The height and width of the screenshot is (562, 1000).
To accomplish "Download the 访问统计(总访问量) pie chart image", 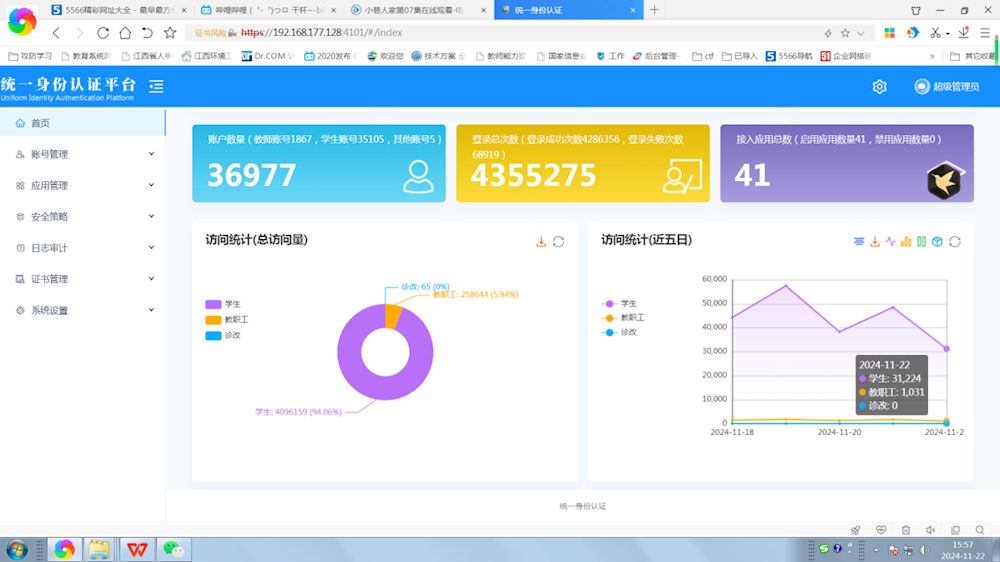I will pyautogui.click(x=541, y=241).
